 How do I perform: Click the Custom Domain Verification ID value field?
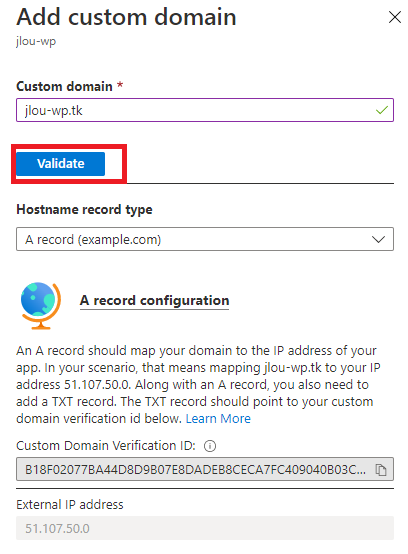[x=205, y=469]
